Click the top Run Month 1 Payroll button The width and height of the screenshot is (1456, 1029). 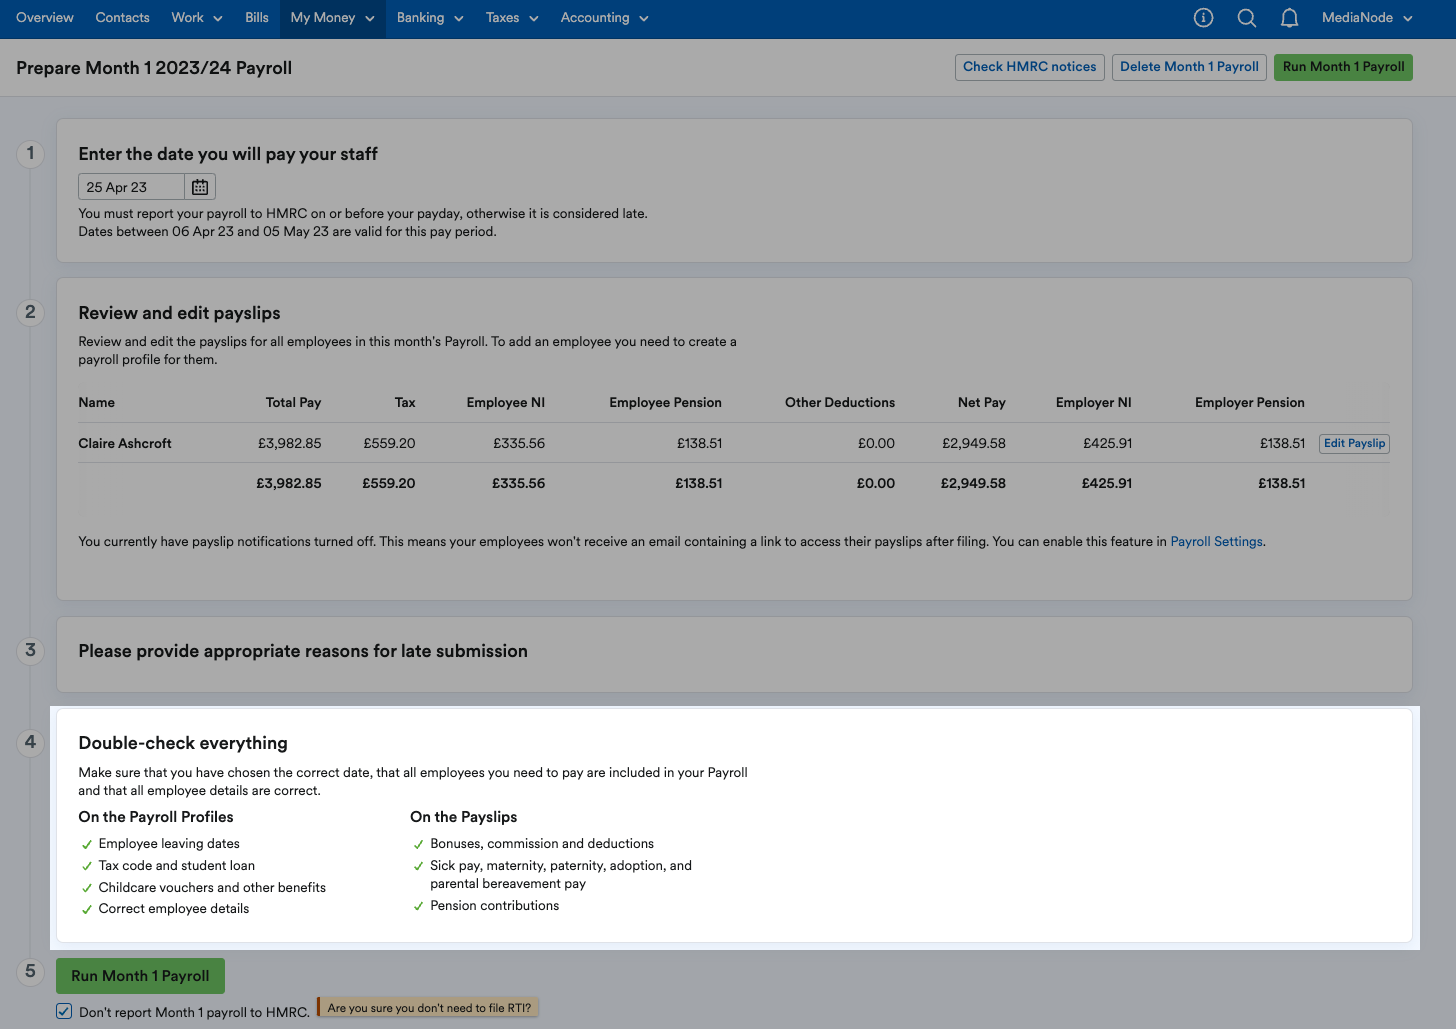point(1343,67)
